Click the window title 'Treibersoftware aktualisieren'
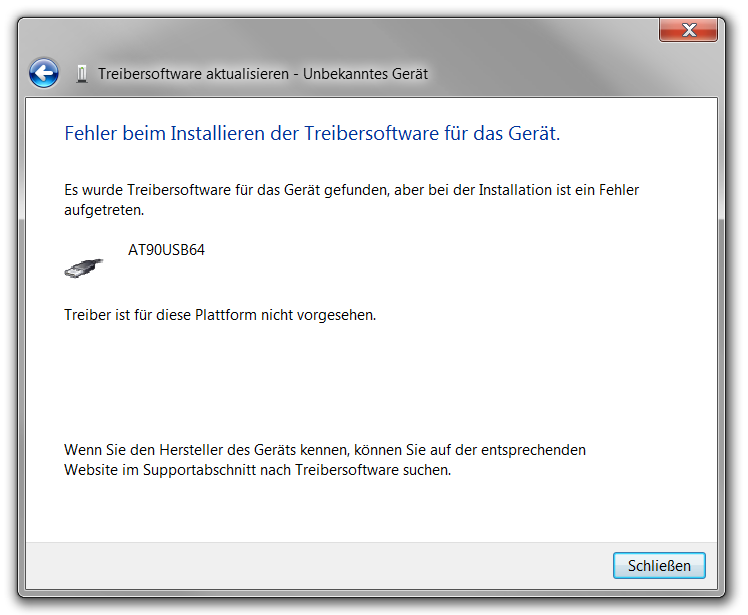This screenshot has height=615, width=748. coord(193,74)
